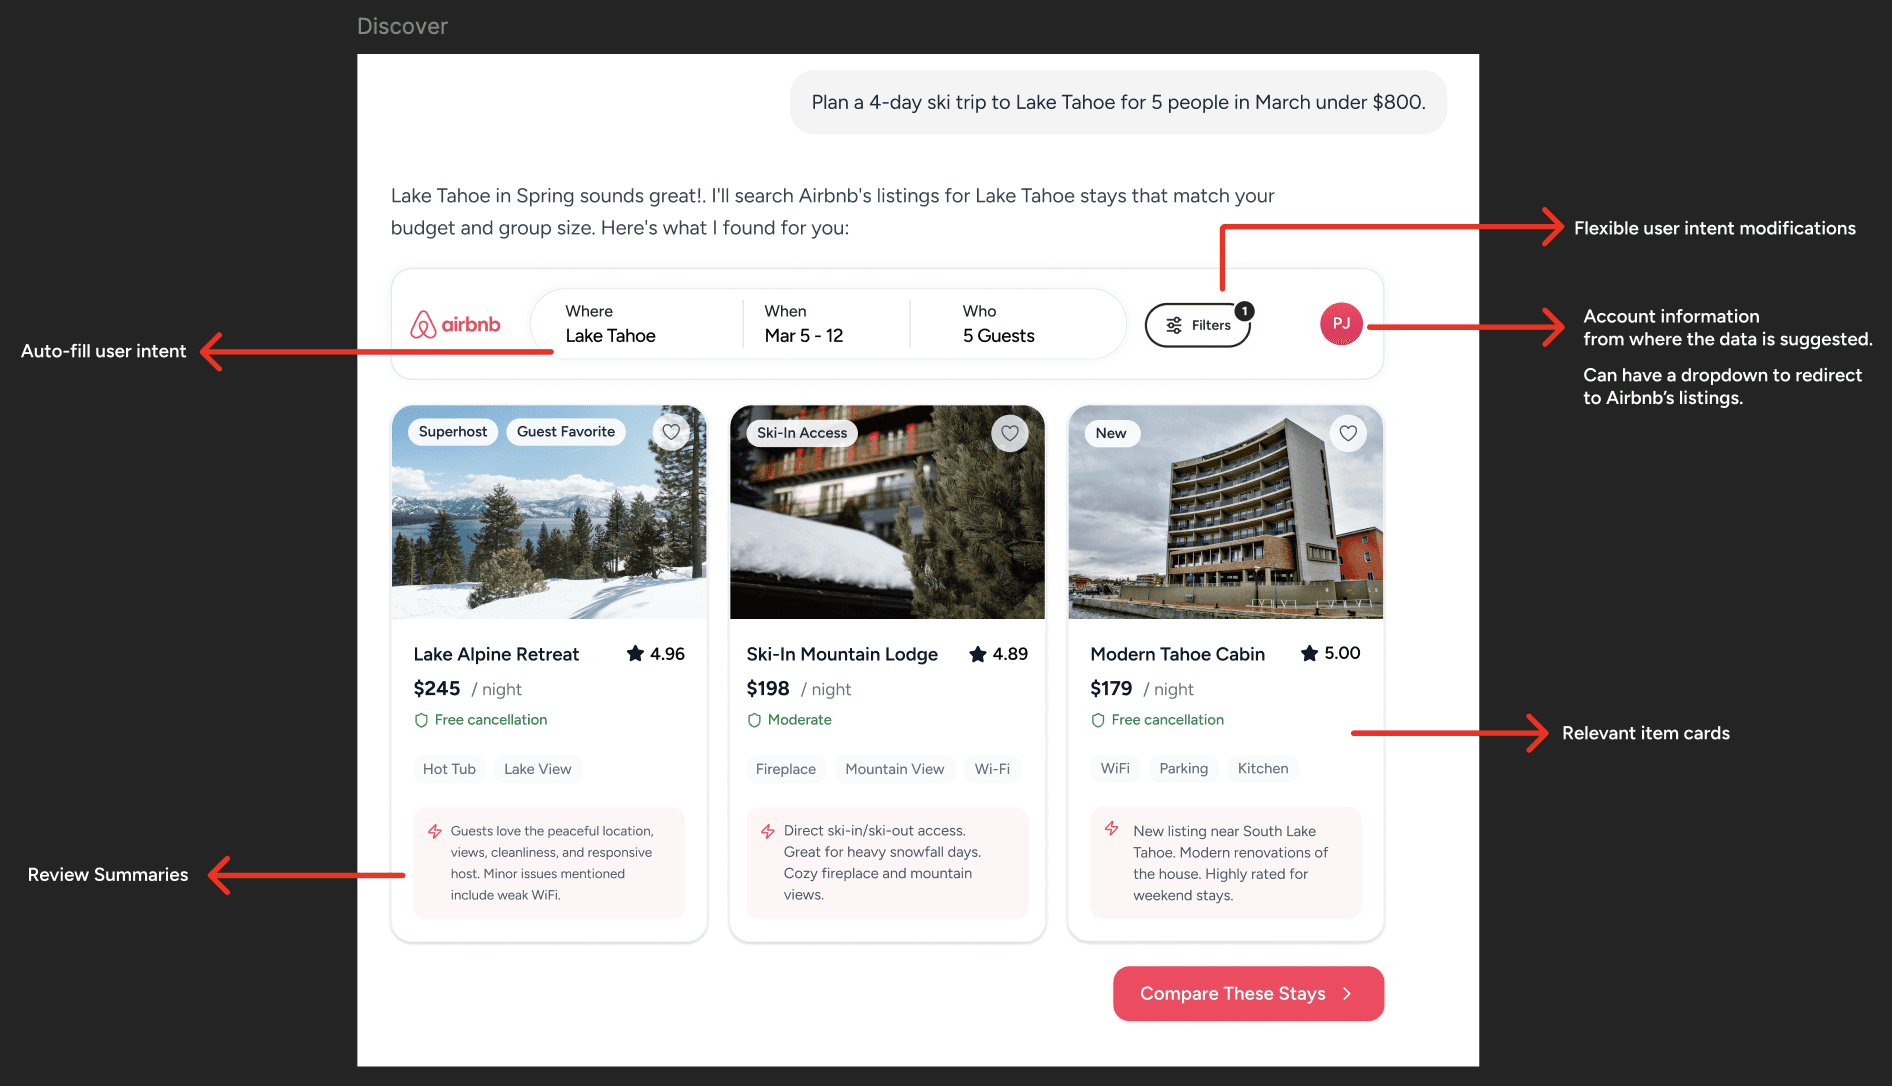1892x1086 pixels.
Task: Select the Ski-In Access badge
Action: pyautogui.click(x=802, y=433)
